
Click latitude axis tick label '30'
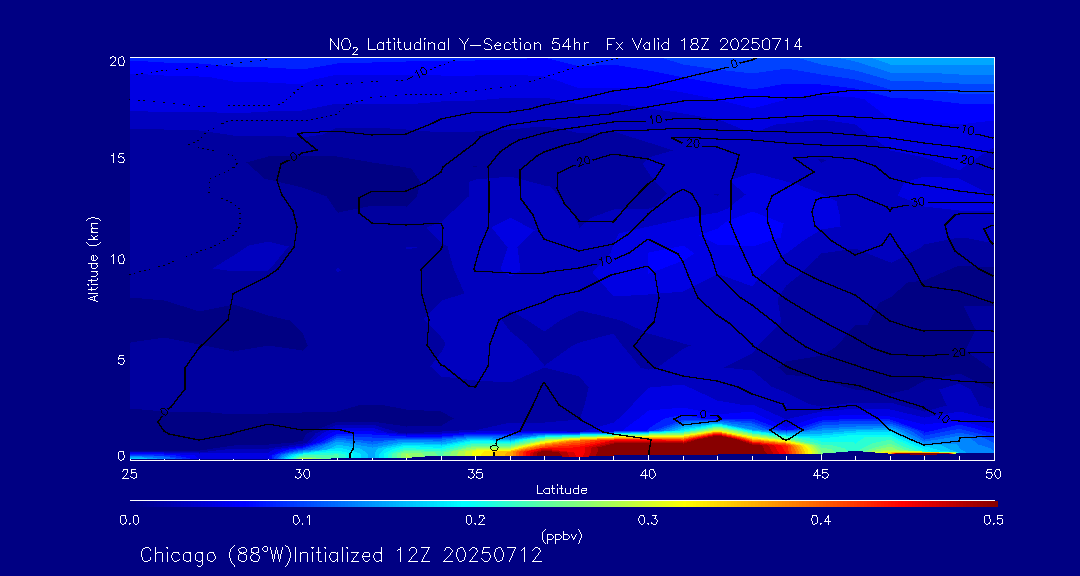point(302,474)
